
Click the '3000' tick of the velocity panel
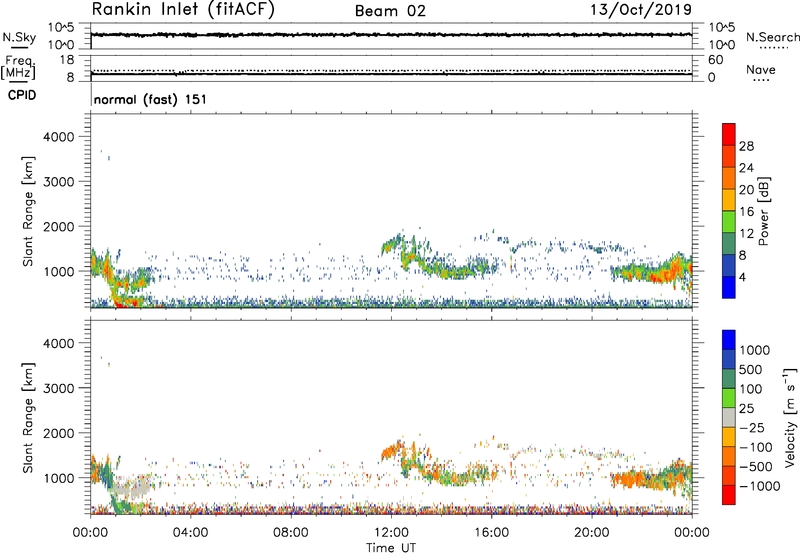point(59,388)
